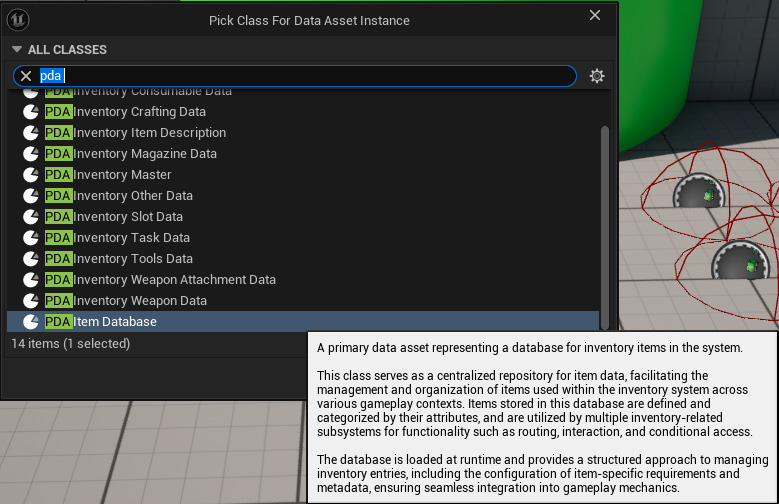Click data asset icon beside Inventory Magazine Data
The width and height of the screenshot is (779, 504).
tap(31, 154)
